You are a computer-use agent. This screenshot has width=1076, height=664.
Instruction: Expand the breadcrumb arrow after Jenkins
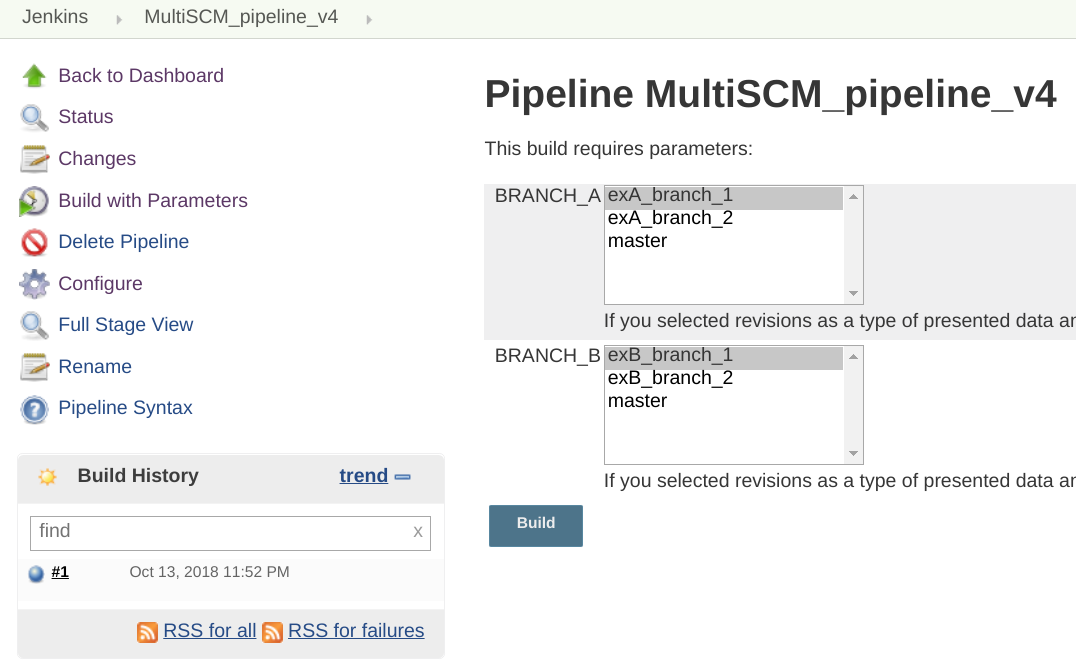[119, 19]
